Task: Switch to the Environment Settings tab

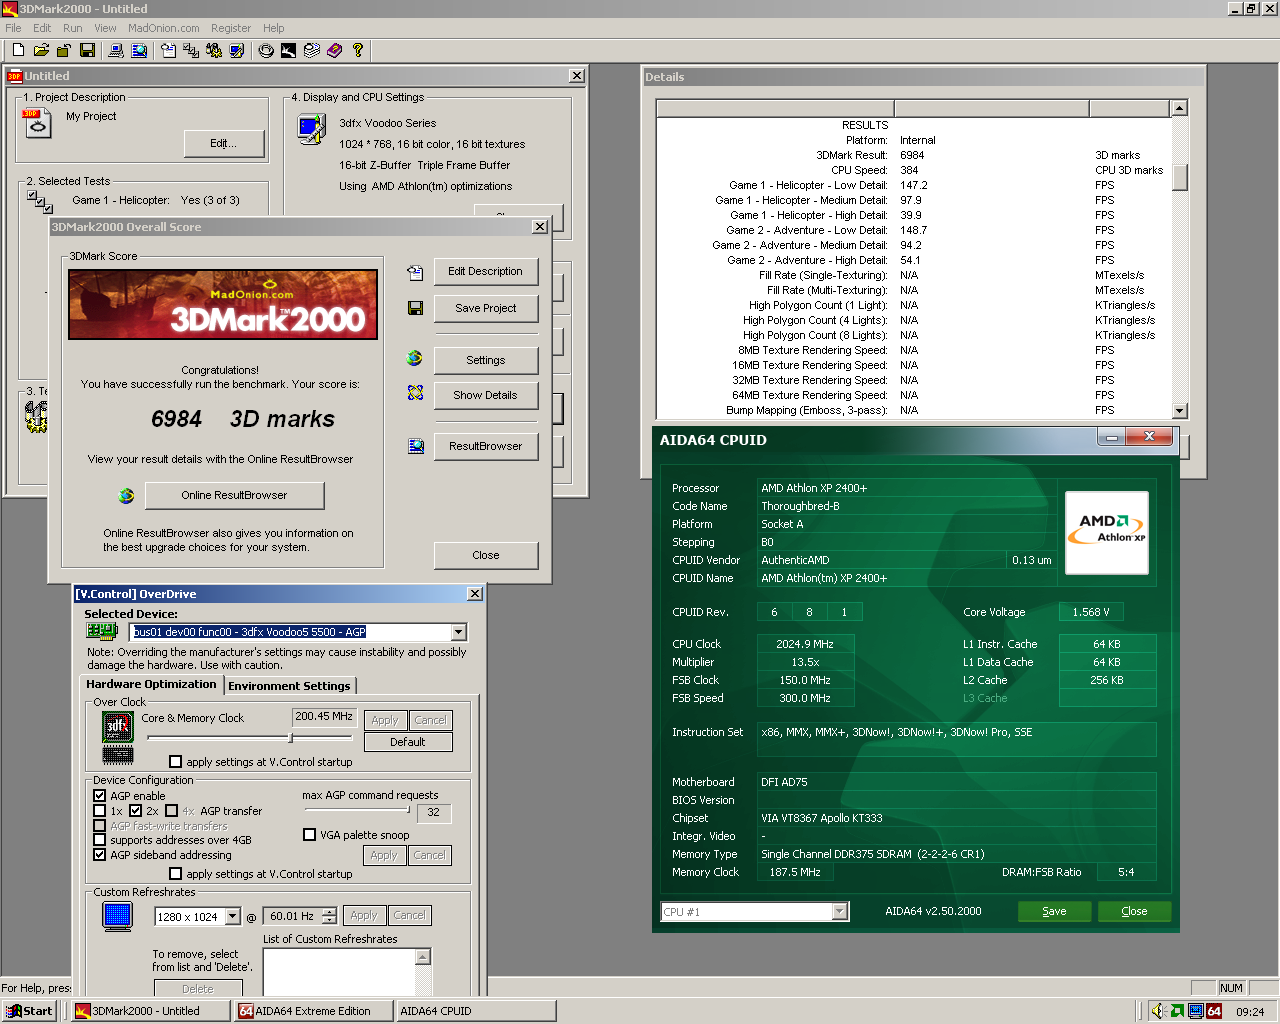Action: tap(289, 686)
